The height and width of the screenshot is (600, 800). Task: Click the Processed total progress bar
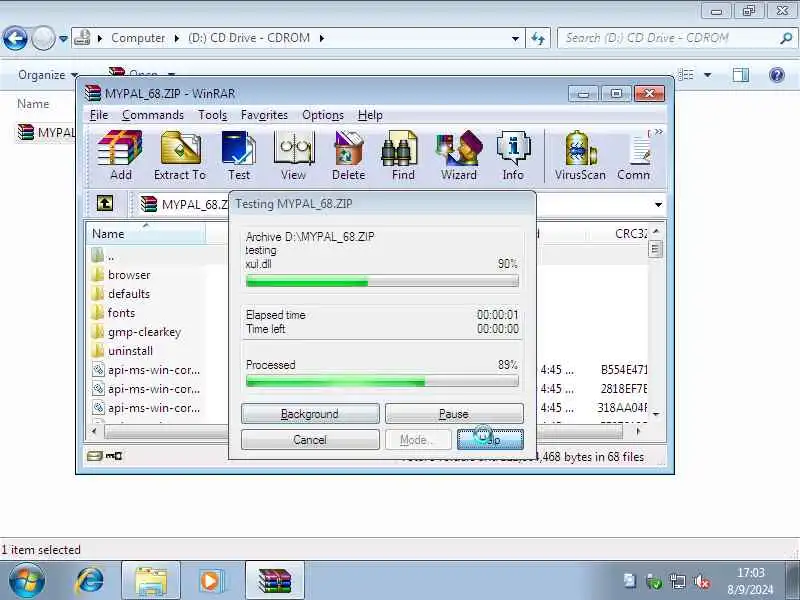(x=382, y=381)
